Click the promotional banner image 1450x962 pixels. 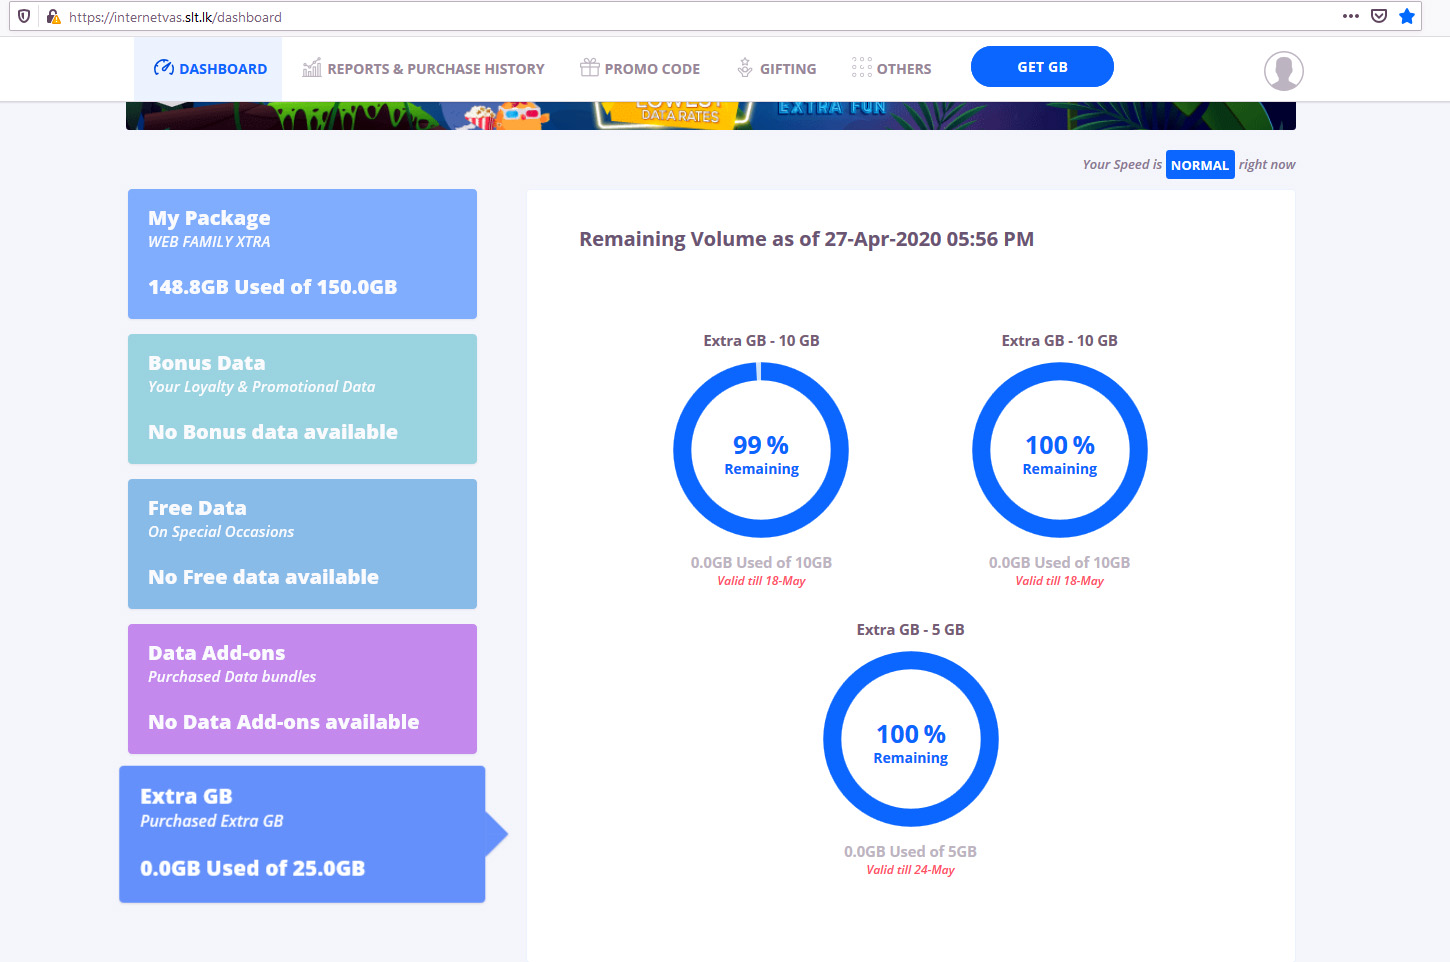click(711, 115)
